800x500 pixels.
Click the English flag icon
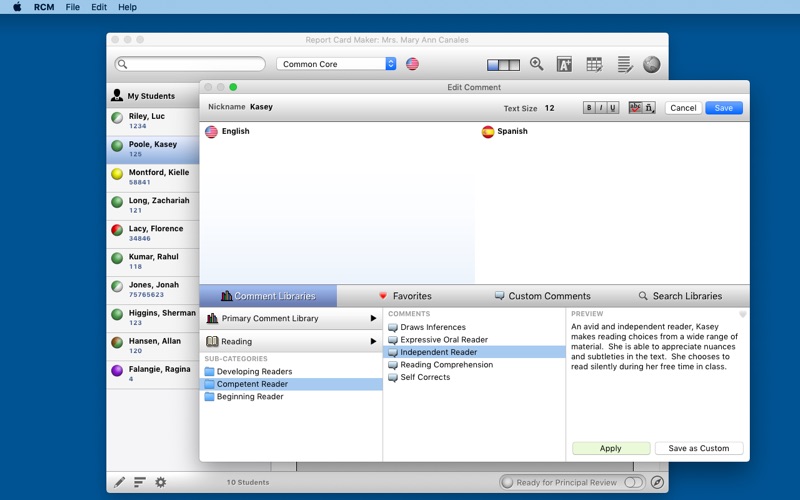[211, 132]
